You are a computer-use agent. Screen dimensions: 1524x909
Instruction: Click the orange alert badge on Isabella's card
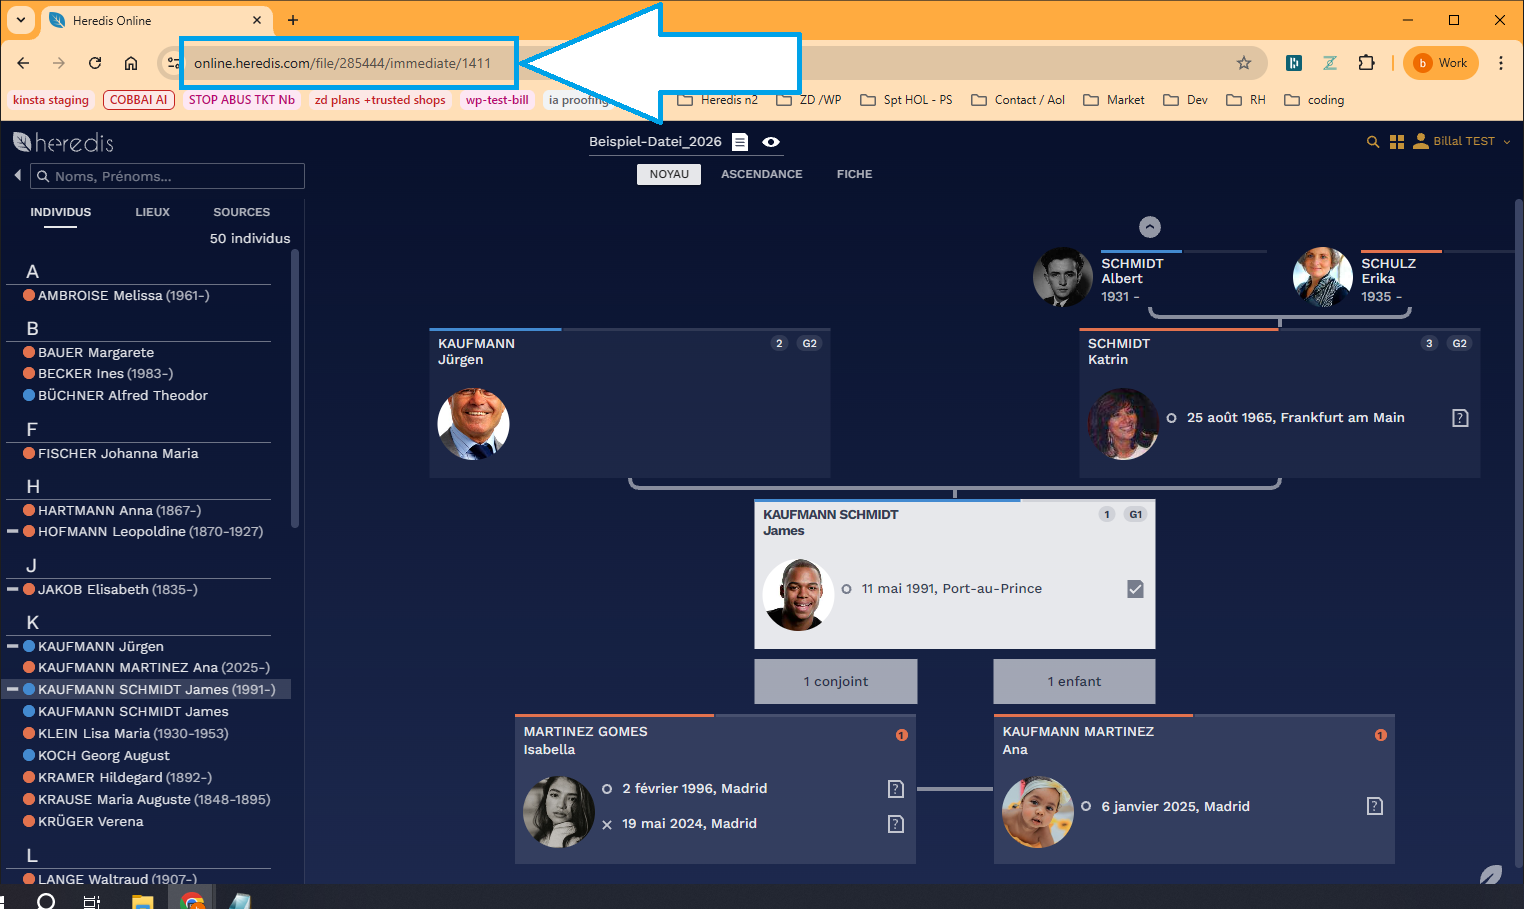pyautogui.click(x=901, y=735)
